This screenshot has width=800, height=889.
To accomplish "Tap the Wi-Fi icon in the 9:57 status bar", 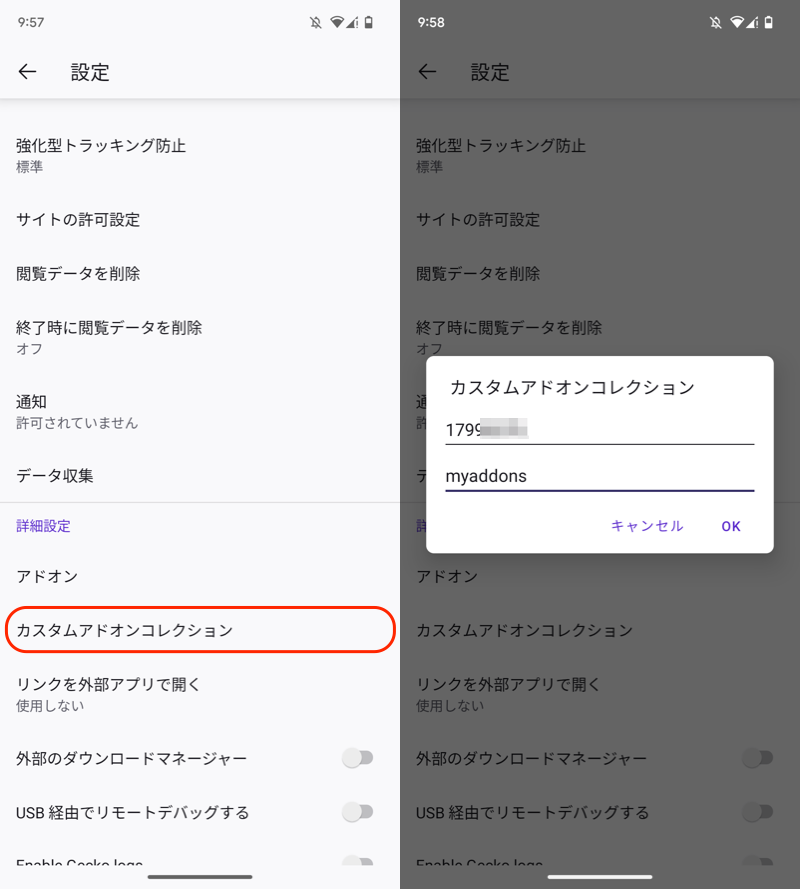I will click(x=337, y=22).
